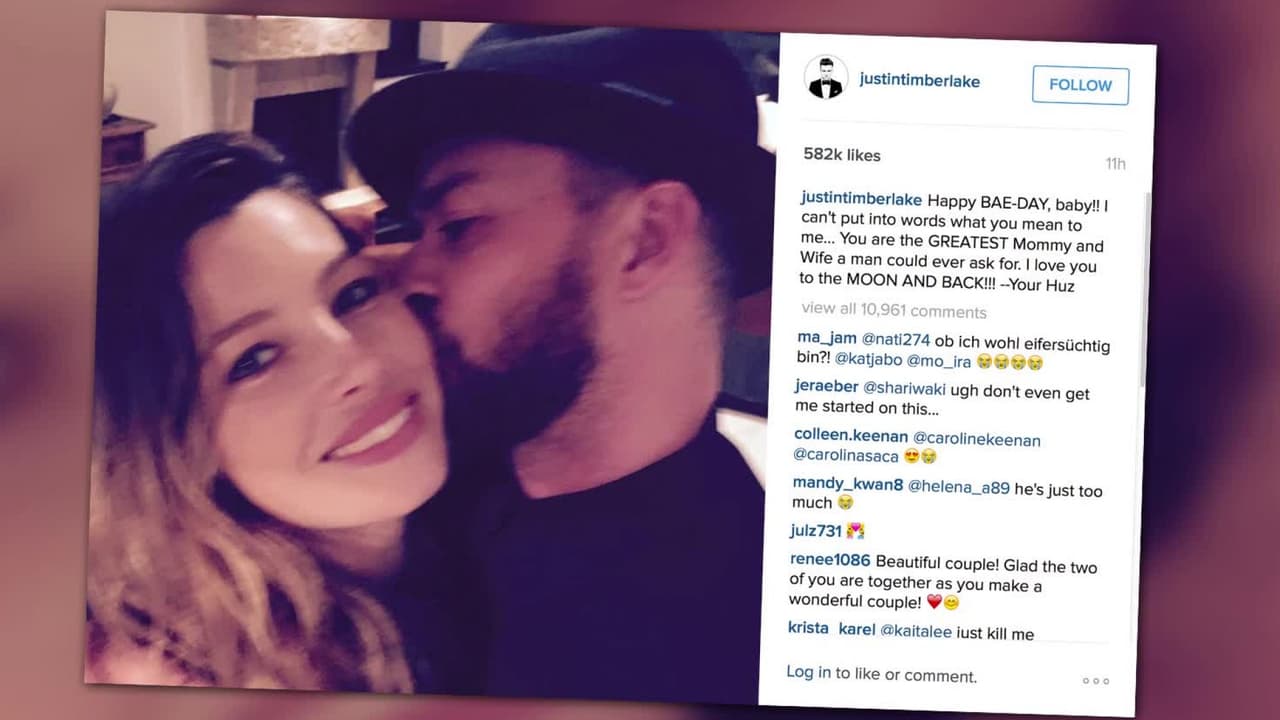Open the three-dots more options menu
Screen dimensions: 1280x720
click(x=1096, y=681)
